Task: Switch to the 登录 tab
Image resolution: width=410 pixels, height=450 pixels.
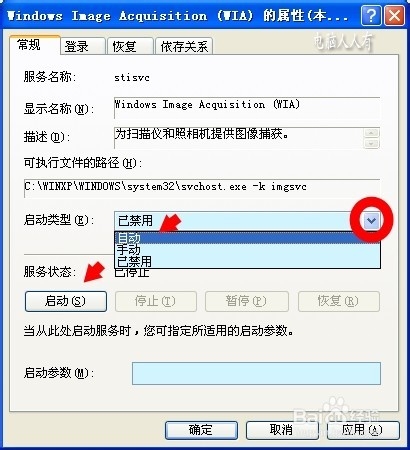Action: click(82, 46)
